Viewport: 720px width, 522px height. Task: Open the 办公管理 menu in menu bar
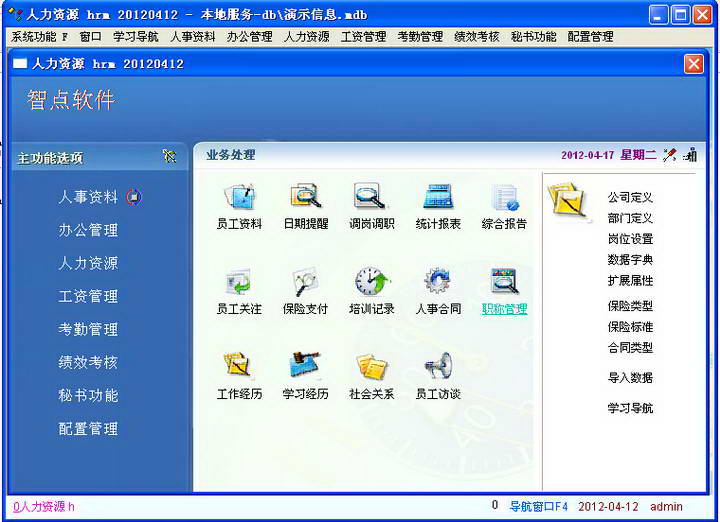point(250,37)
